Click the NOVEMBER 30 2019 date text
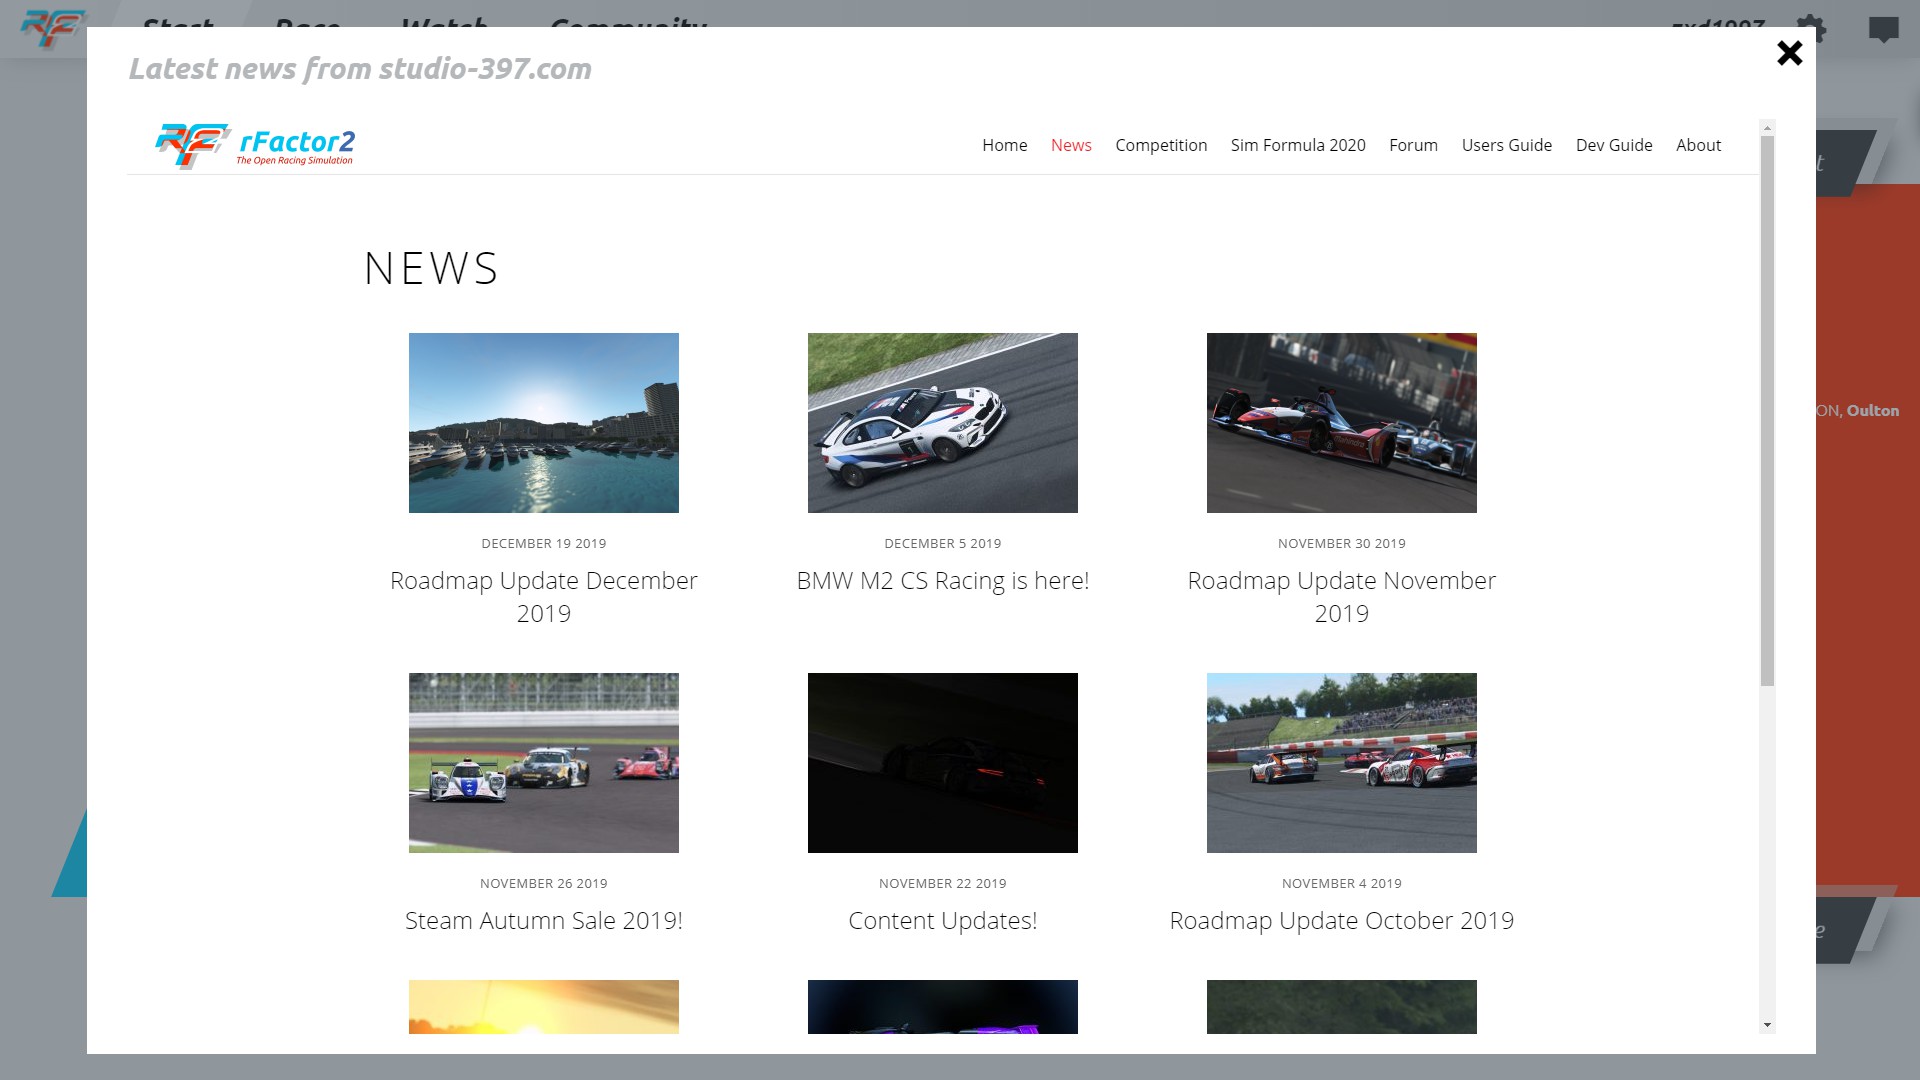 point(1342,544)
